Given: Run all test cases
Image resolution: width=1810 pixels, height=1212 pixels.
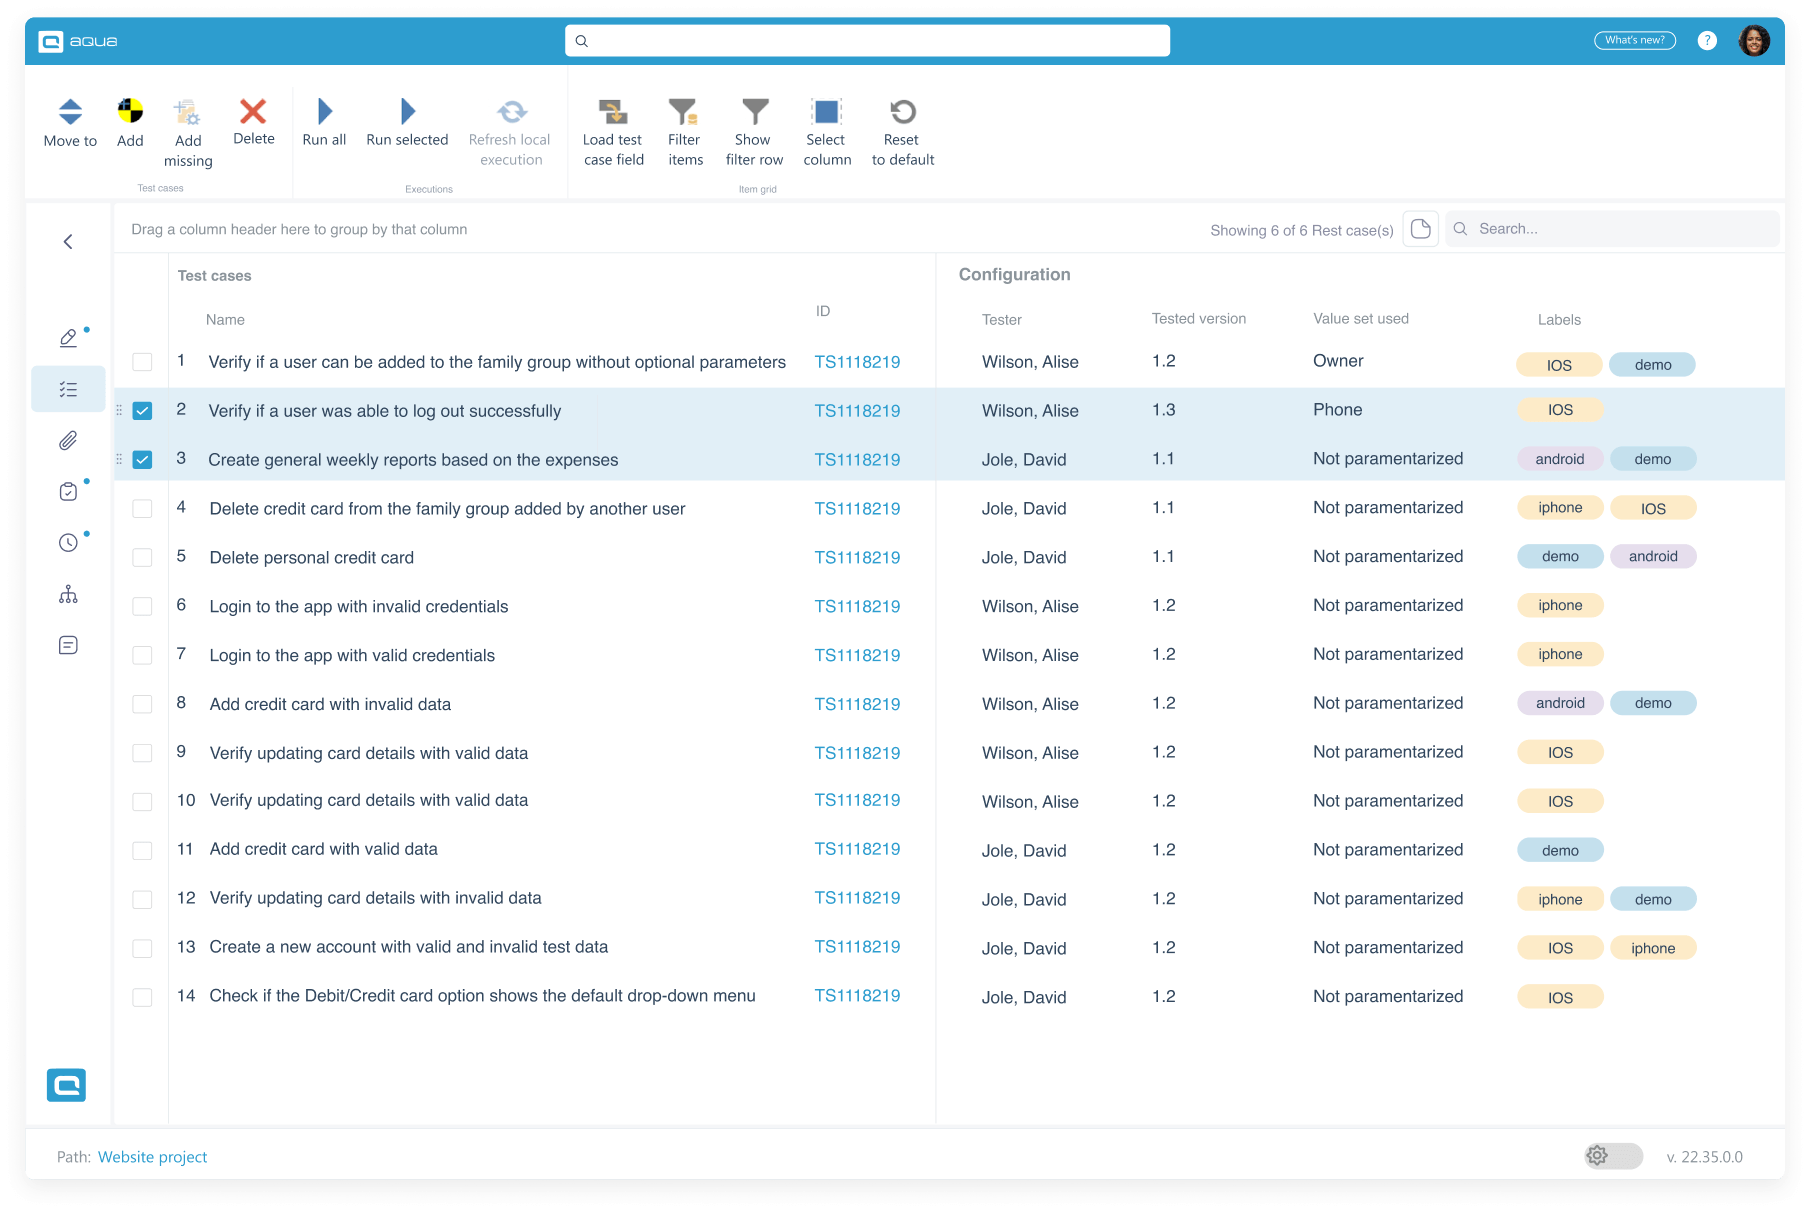Looking at the screenshot, I should (324, 112).
